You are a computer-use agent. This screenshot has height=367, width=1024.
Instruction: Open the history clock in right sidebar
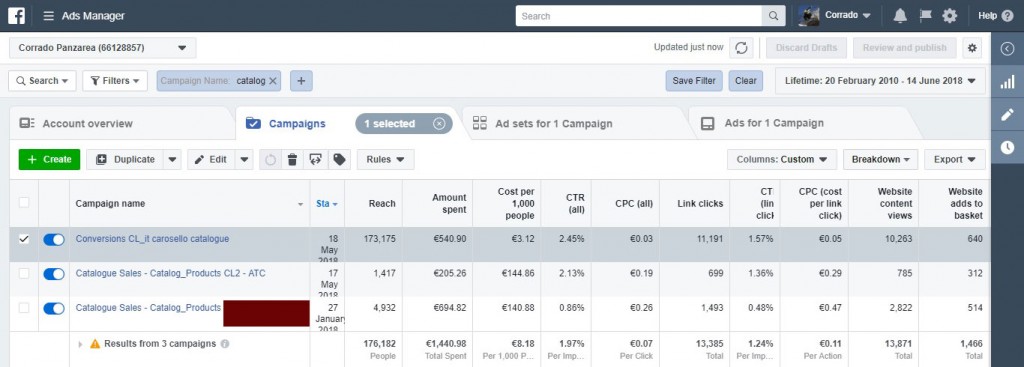pos(1008,148)
